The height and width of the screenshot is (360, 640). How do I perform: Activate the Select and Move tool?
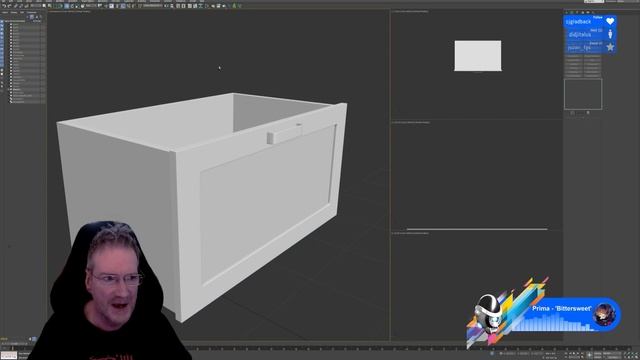(x=67, y=6)
